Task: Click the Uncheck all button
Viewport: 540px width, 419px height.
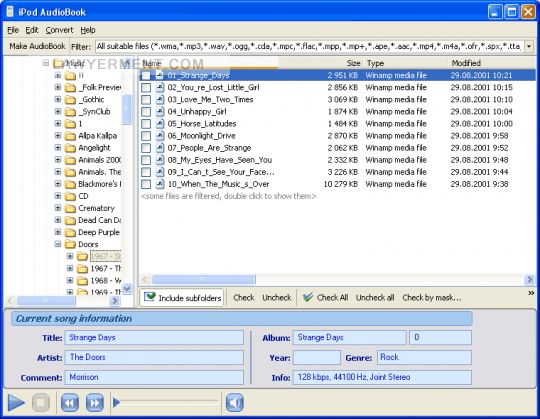Action: point(375,297)
